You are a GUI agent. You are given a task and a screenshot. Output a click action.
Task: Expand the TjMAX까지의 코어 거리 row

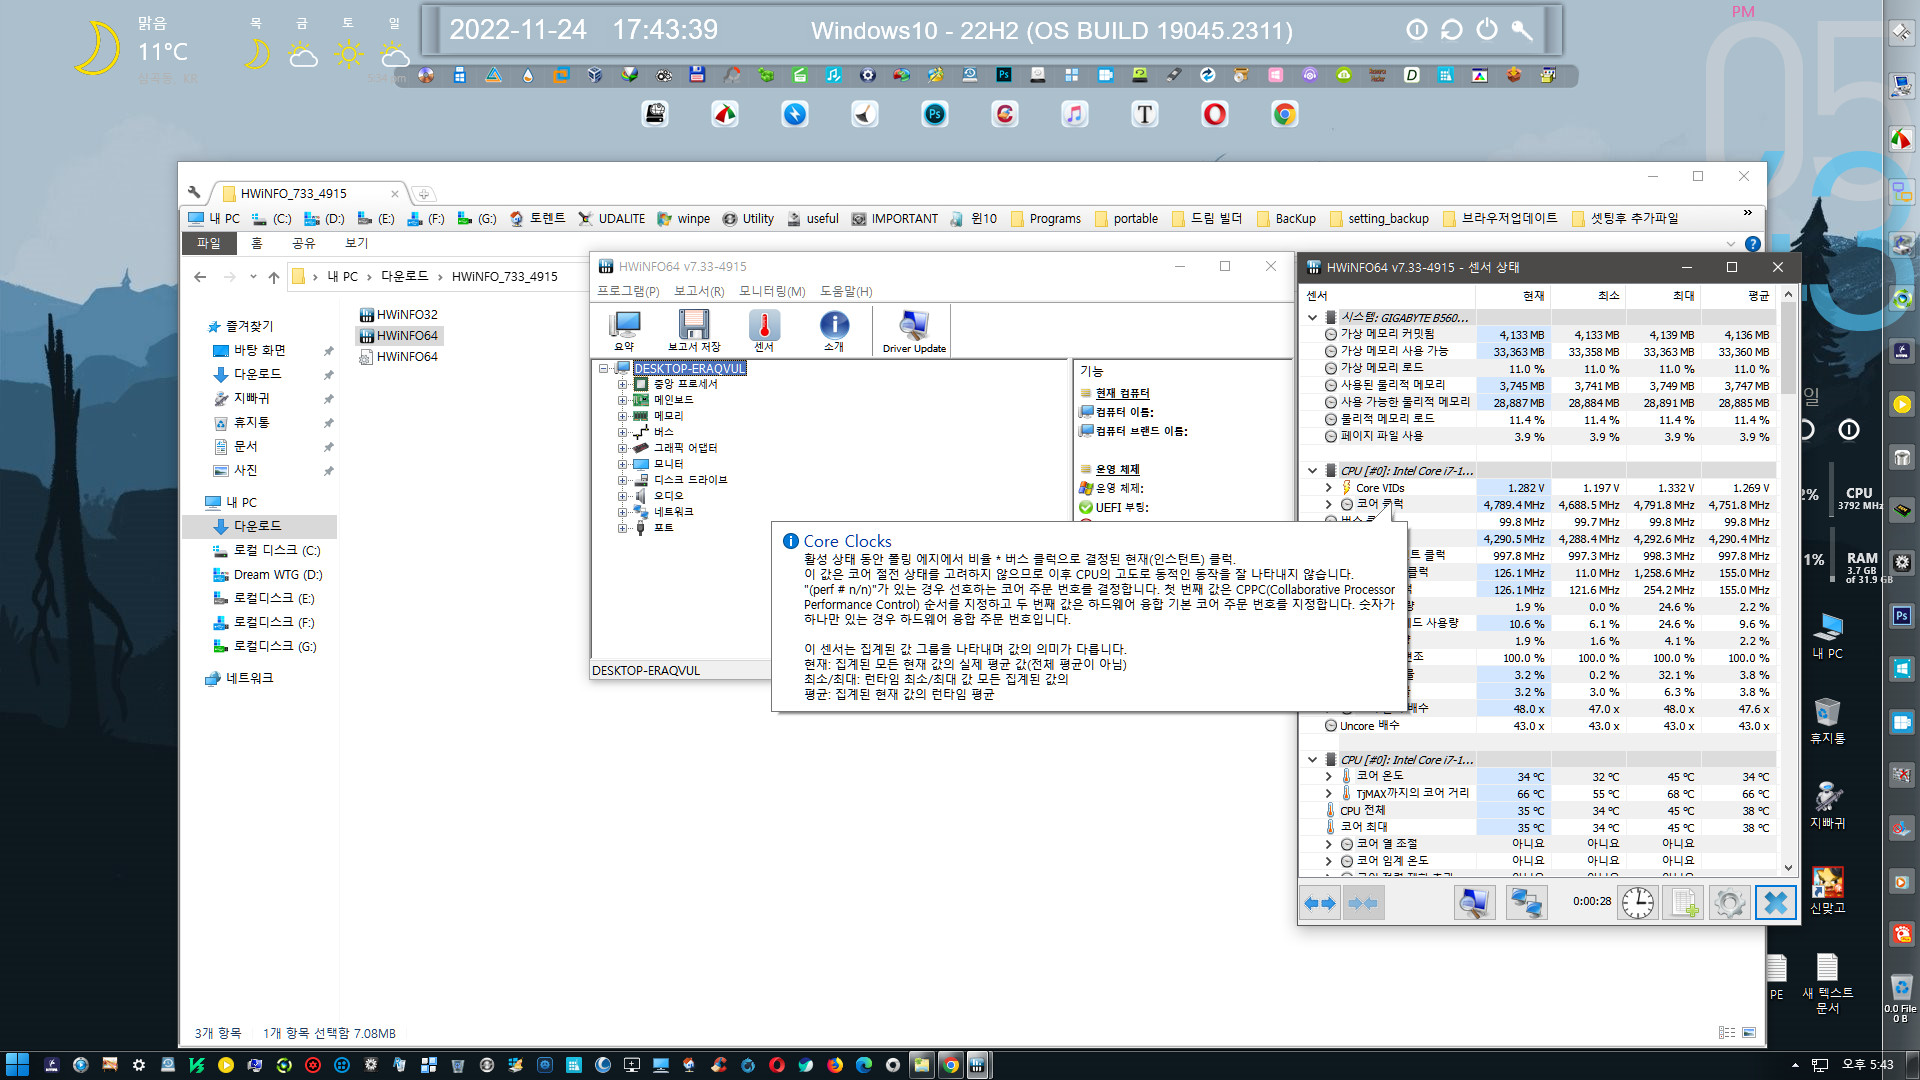pyautogui.click(x=1328, y=793)
